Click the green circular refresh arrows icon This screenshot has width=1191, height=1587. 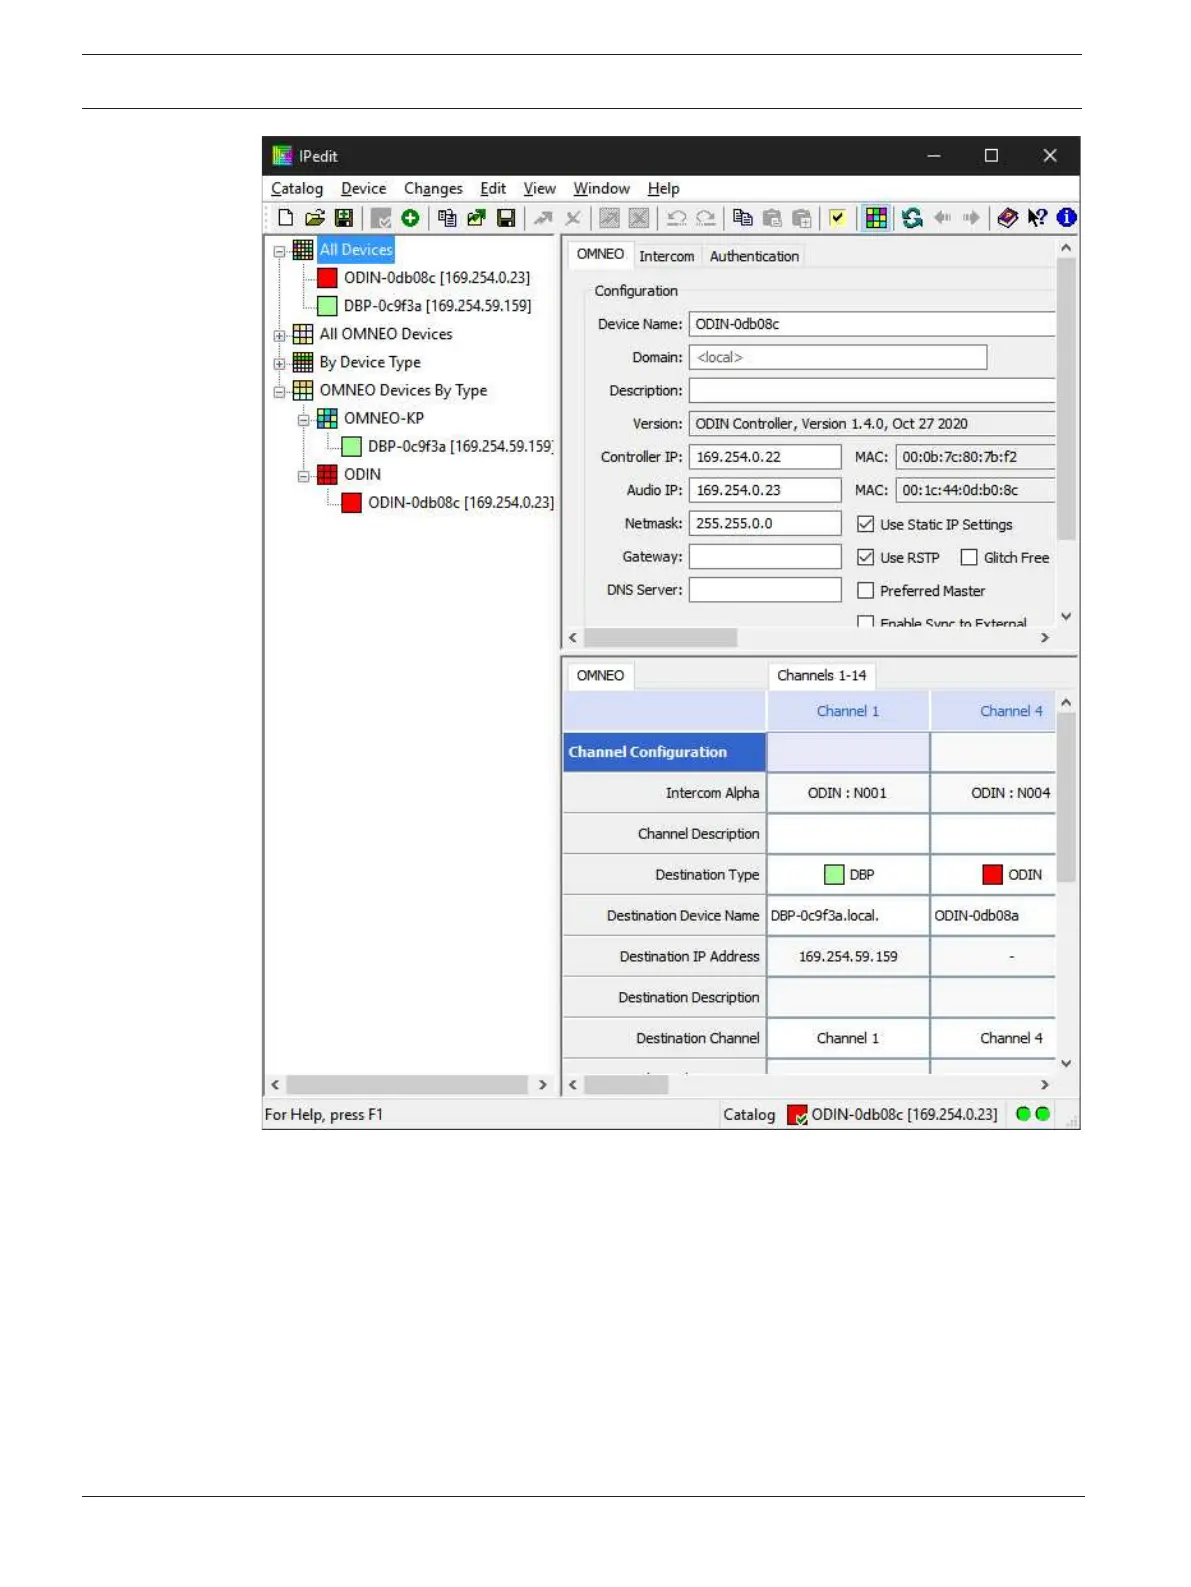(912, 218)
